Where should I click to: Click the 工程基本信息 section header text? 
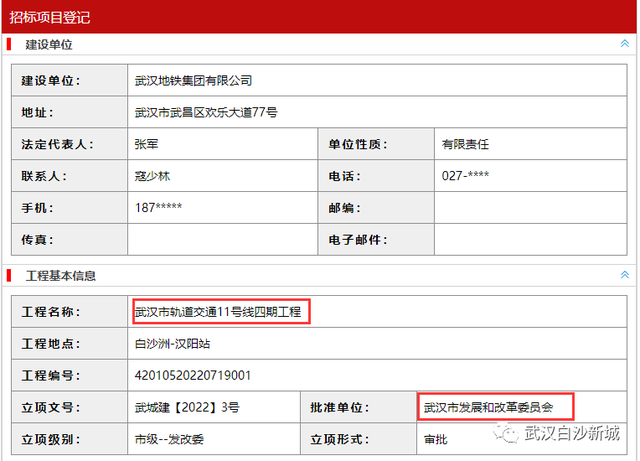60,276
